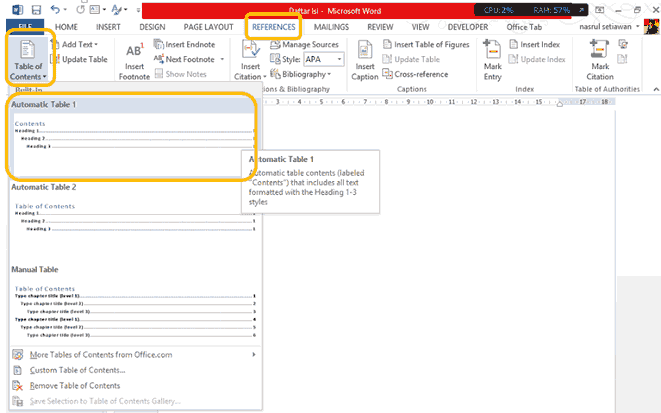This screenshot has width=661, height=413.
Task: Switch to the VIEW tab
Action: (420, 27)
